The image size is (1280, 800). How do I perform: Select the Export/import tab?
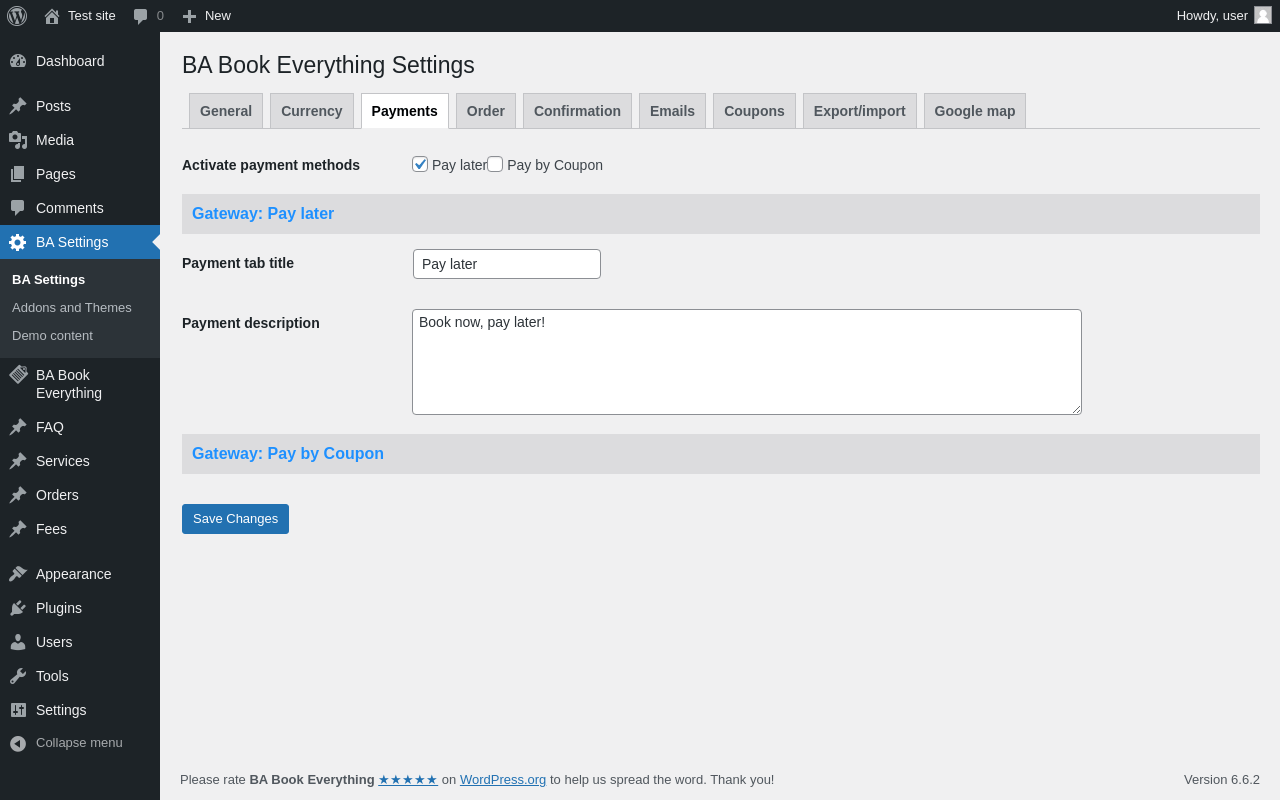[x=860, y=111]
